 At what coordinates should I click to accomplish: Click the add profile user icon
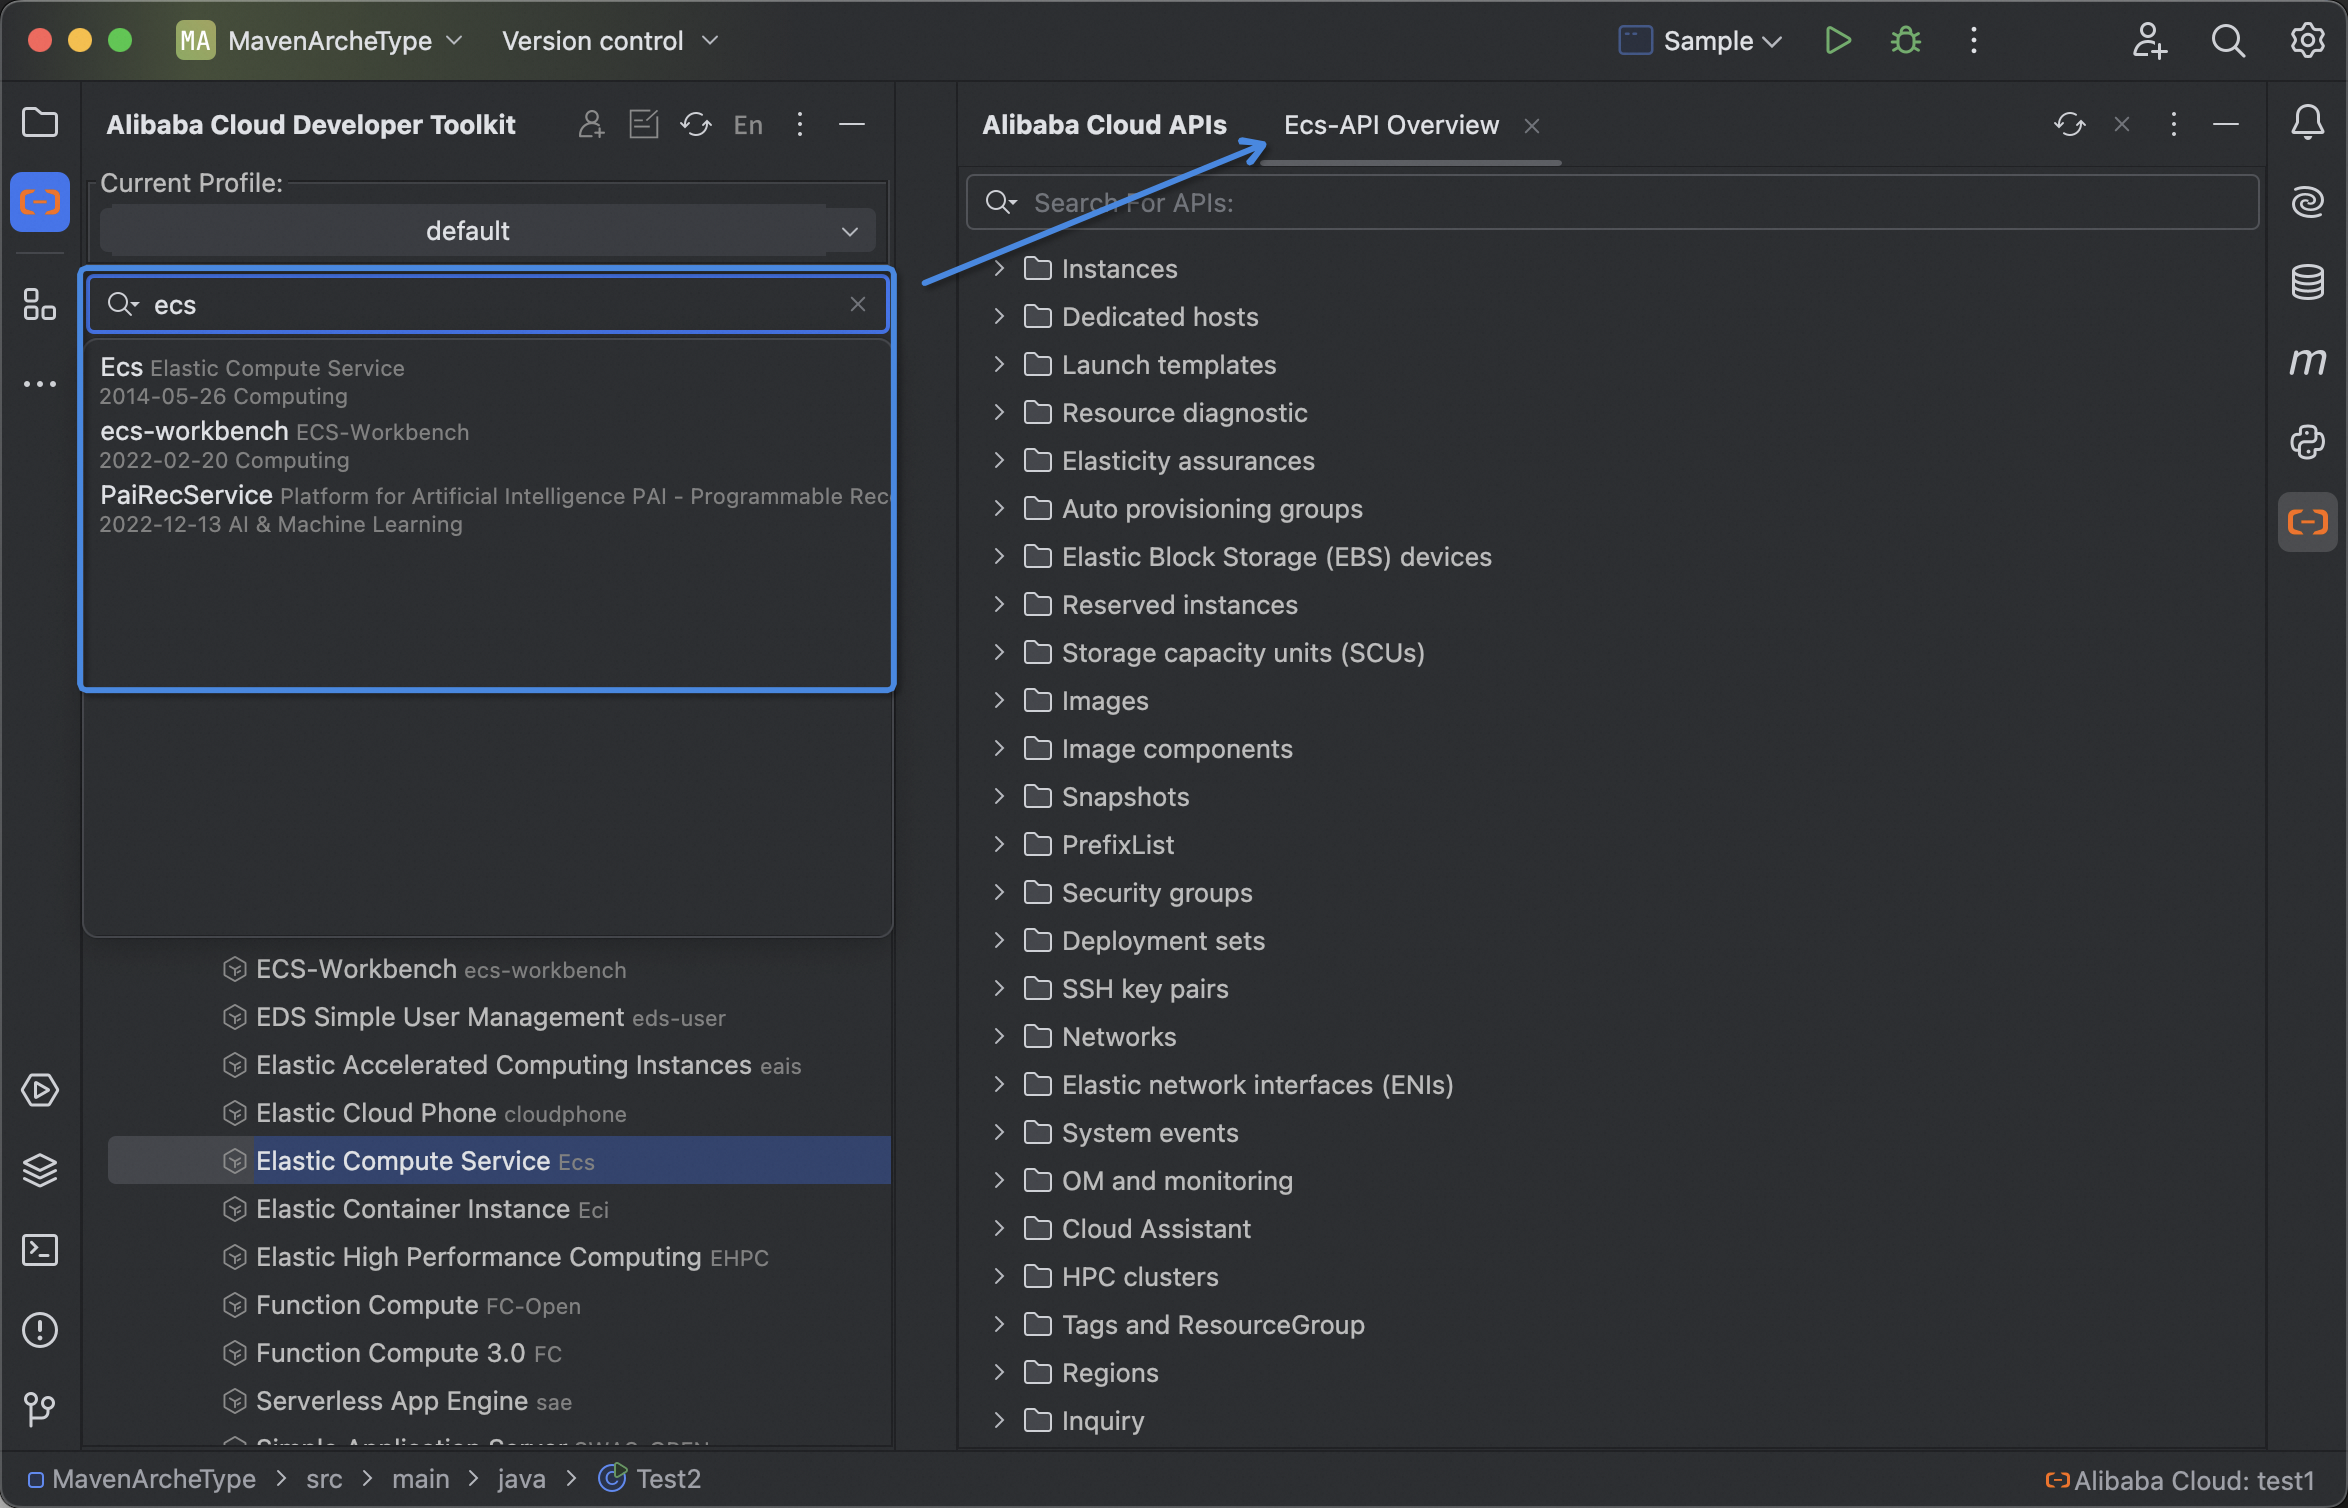591,124
